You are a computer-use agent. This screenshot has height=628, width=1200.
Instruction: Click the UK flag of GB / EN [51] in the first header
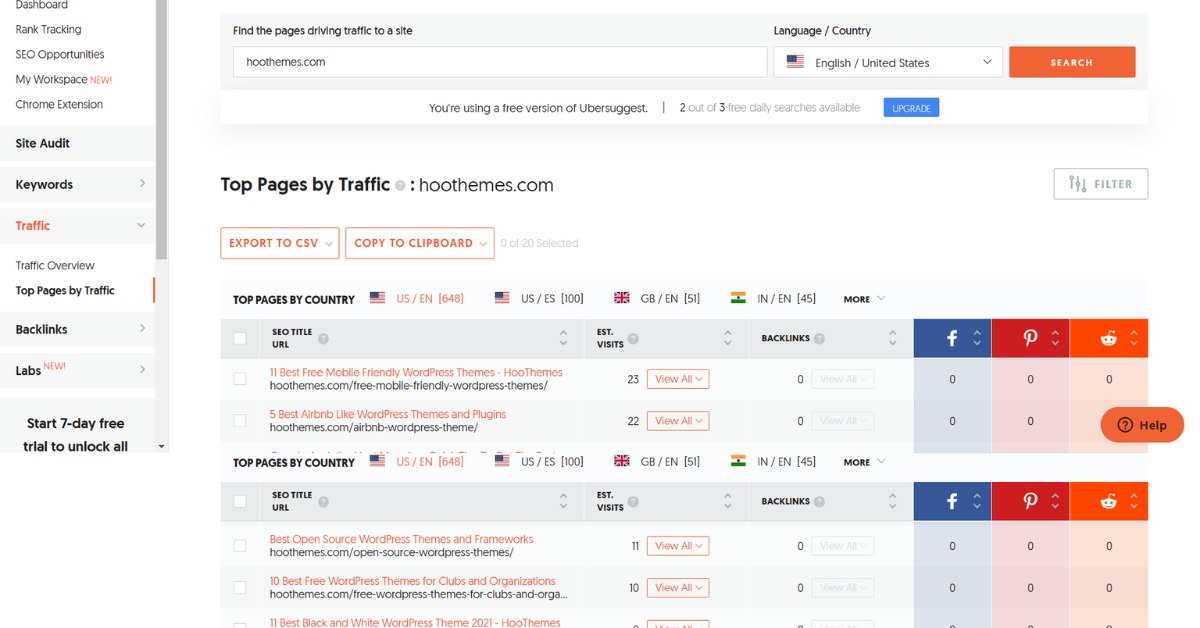[622, 298]
